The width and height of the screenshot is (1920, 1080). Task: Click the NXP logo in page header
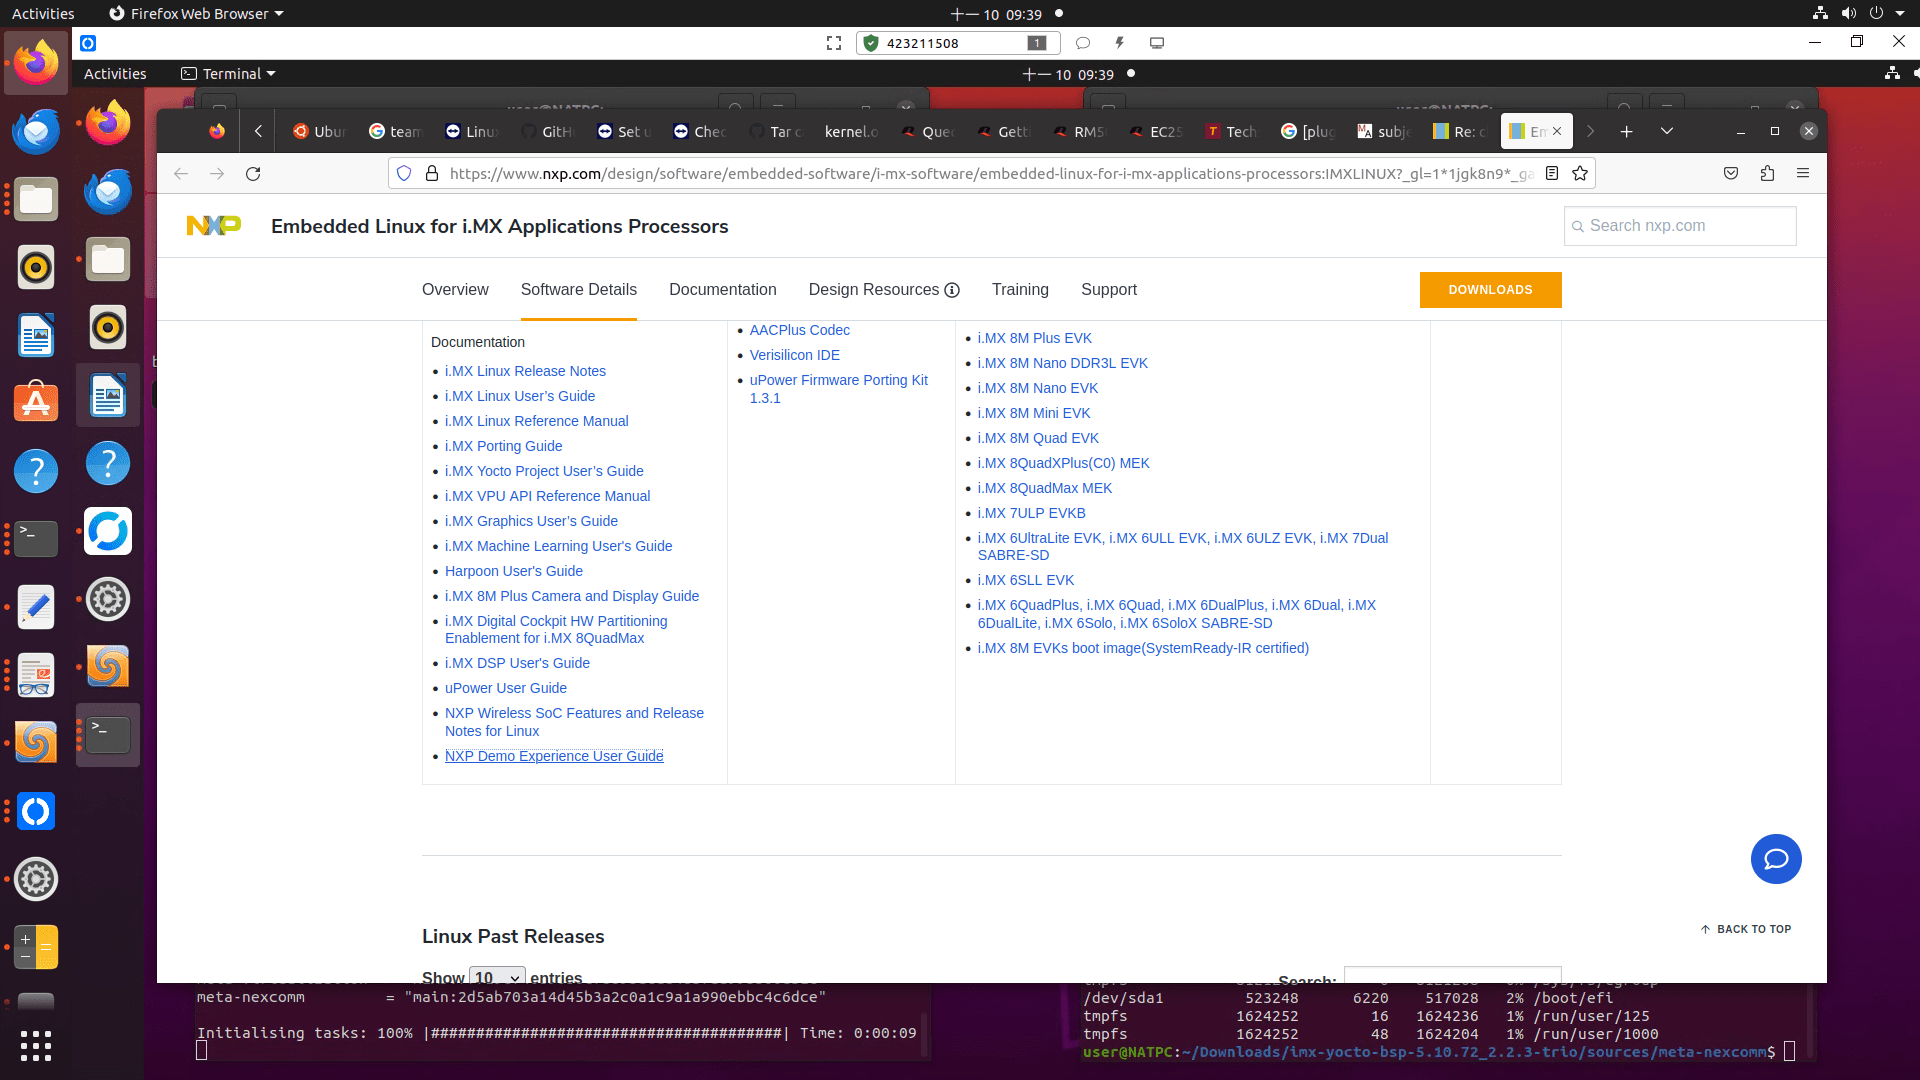point(213,226)
